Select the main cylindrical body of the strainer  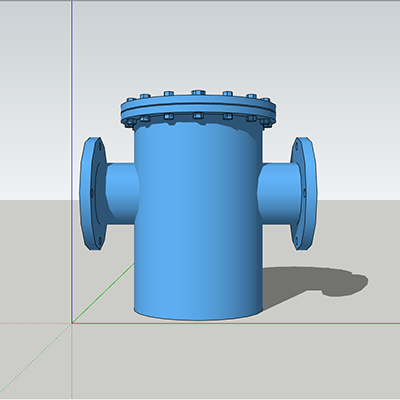tap(198, 220)
